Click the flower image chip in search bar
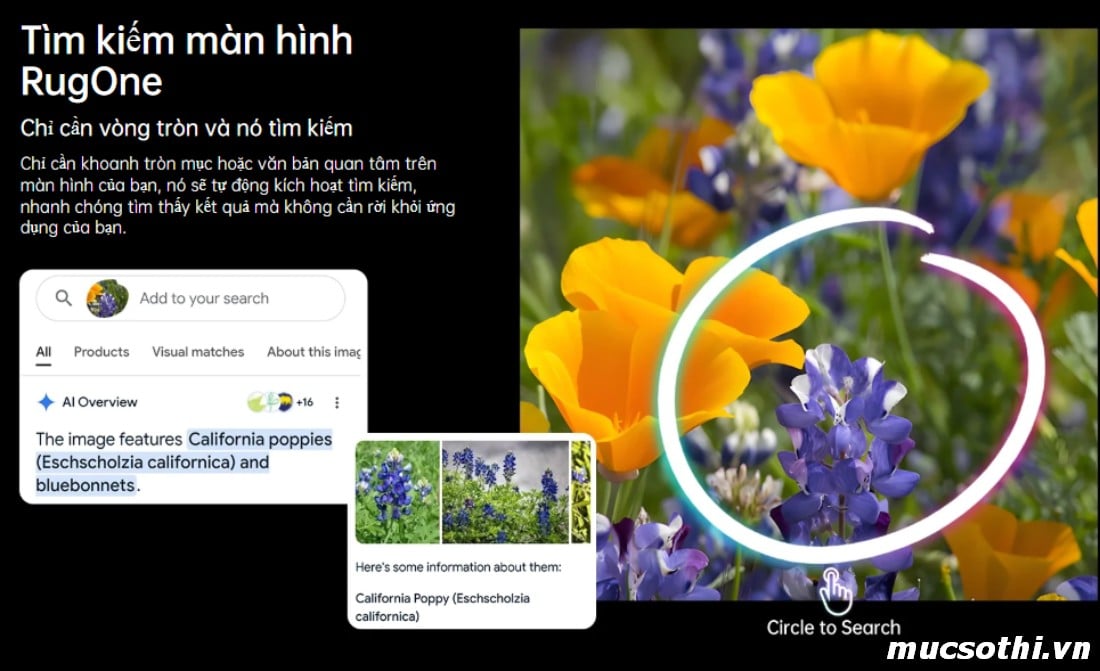The height and width of the screenshot is (671, 1100). point(107,298)
